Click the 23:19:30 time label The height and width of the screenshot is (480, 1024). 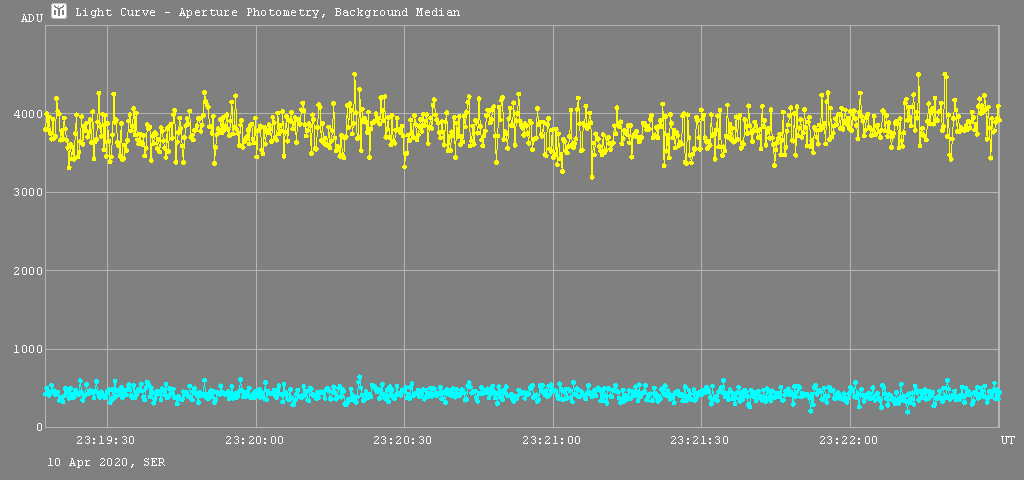(106, 440)
